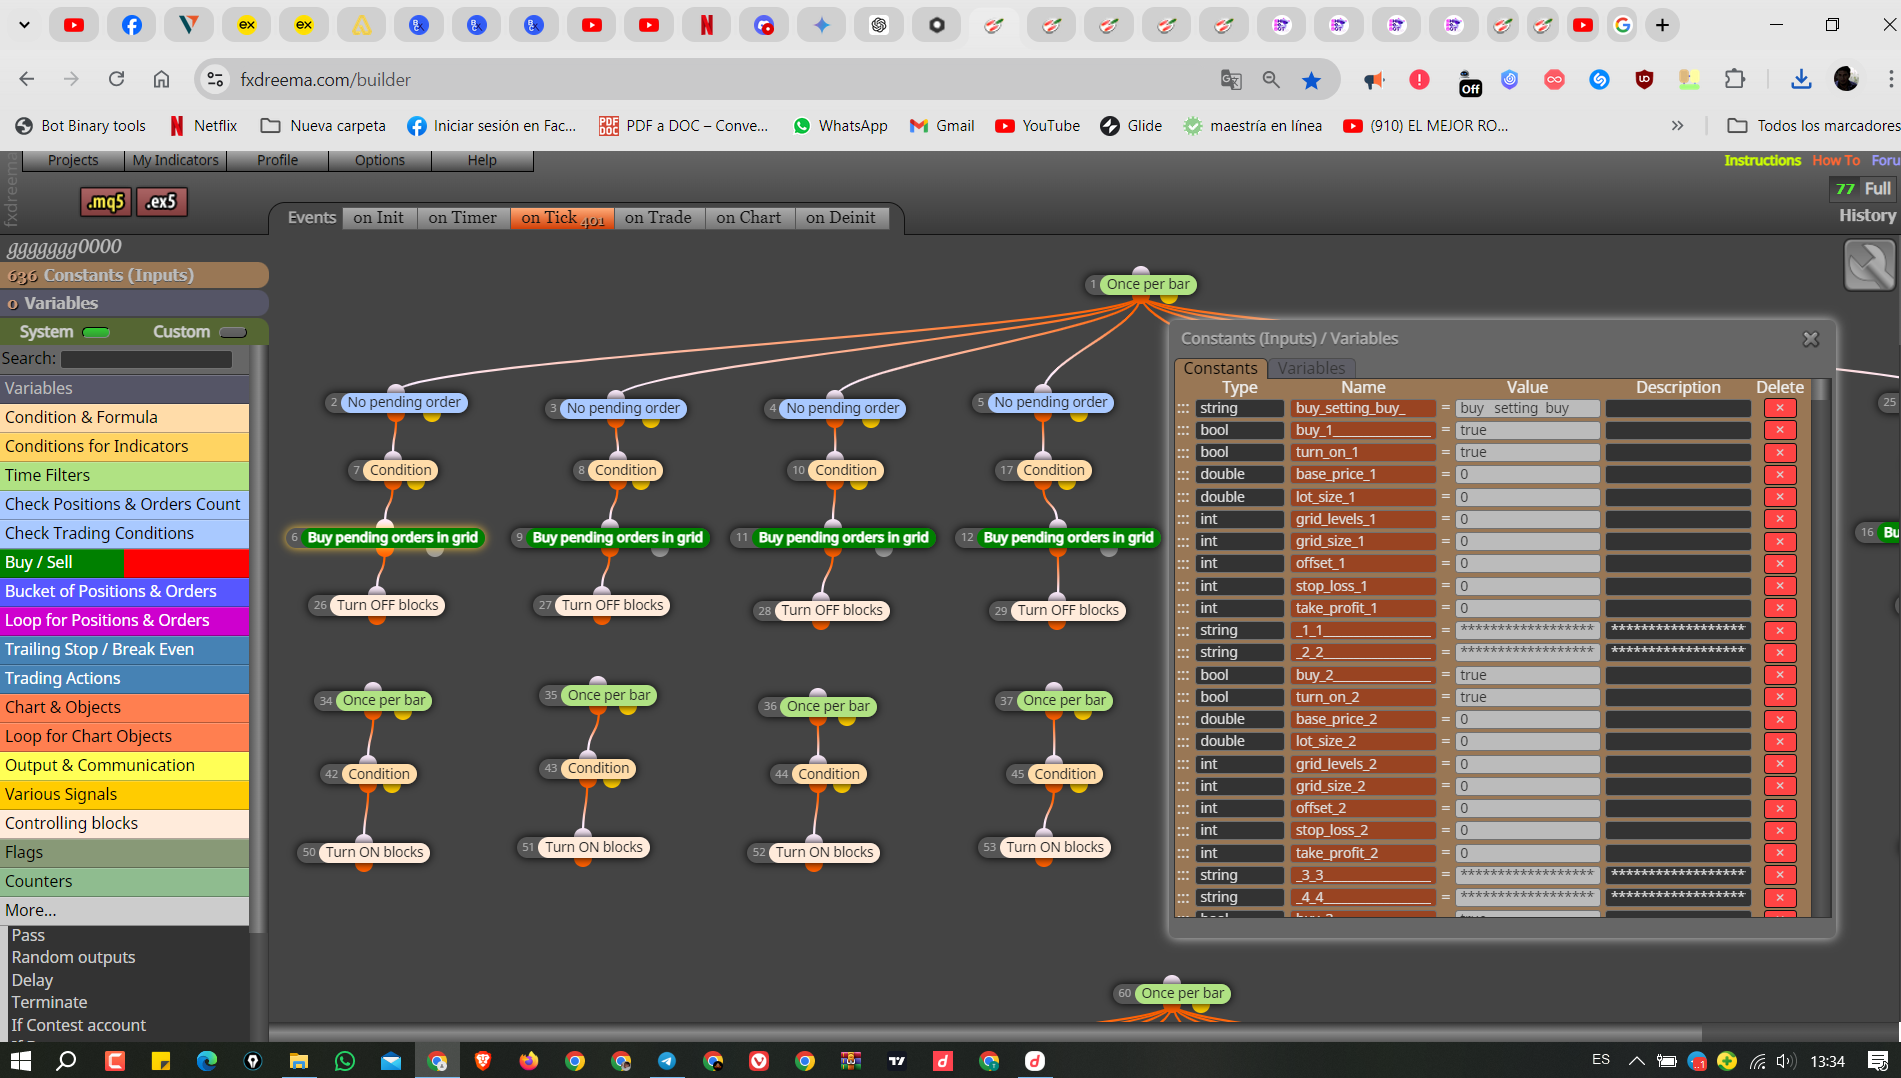Delete the buy_1 constant row
Viewport: 1901px width, 1078px height.
click(1780, 430)
